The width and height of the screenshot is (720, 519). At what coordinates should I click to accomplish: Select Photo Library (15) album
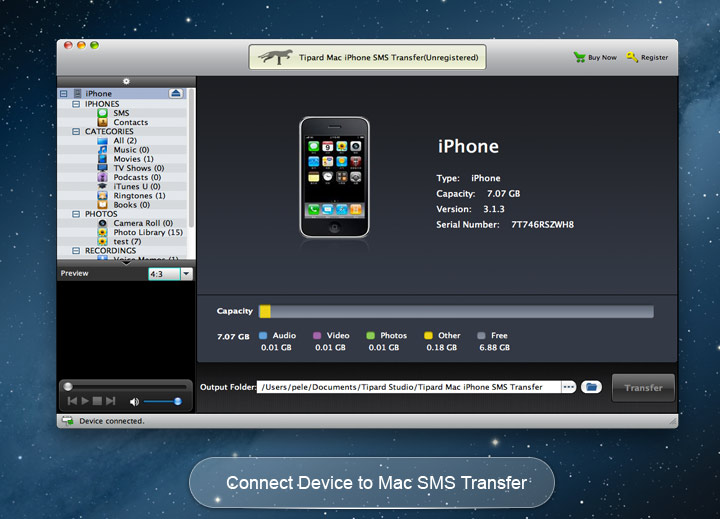[x=148, y=232]
